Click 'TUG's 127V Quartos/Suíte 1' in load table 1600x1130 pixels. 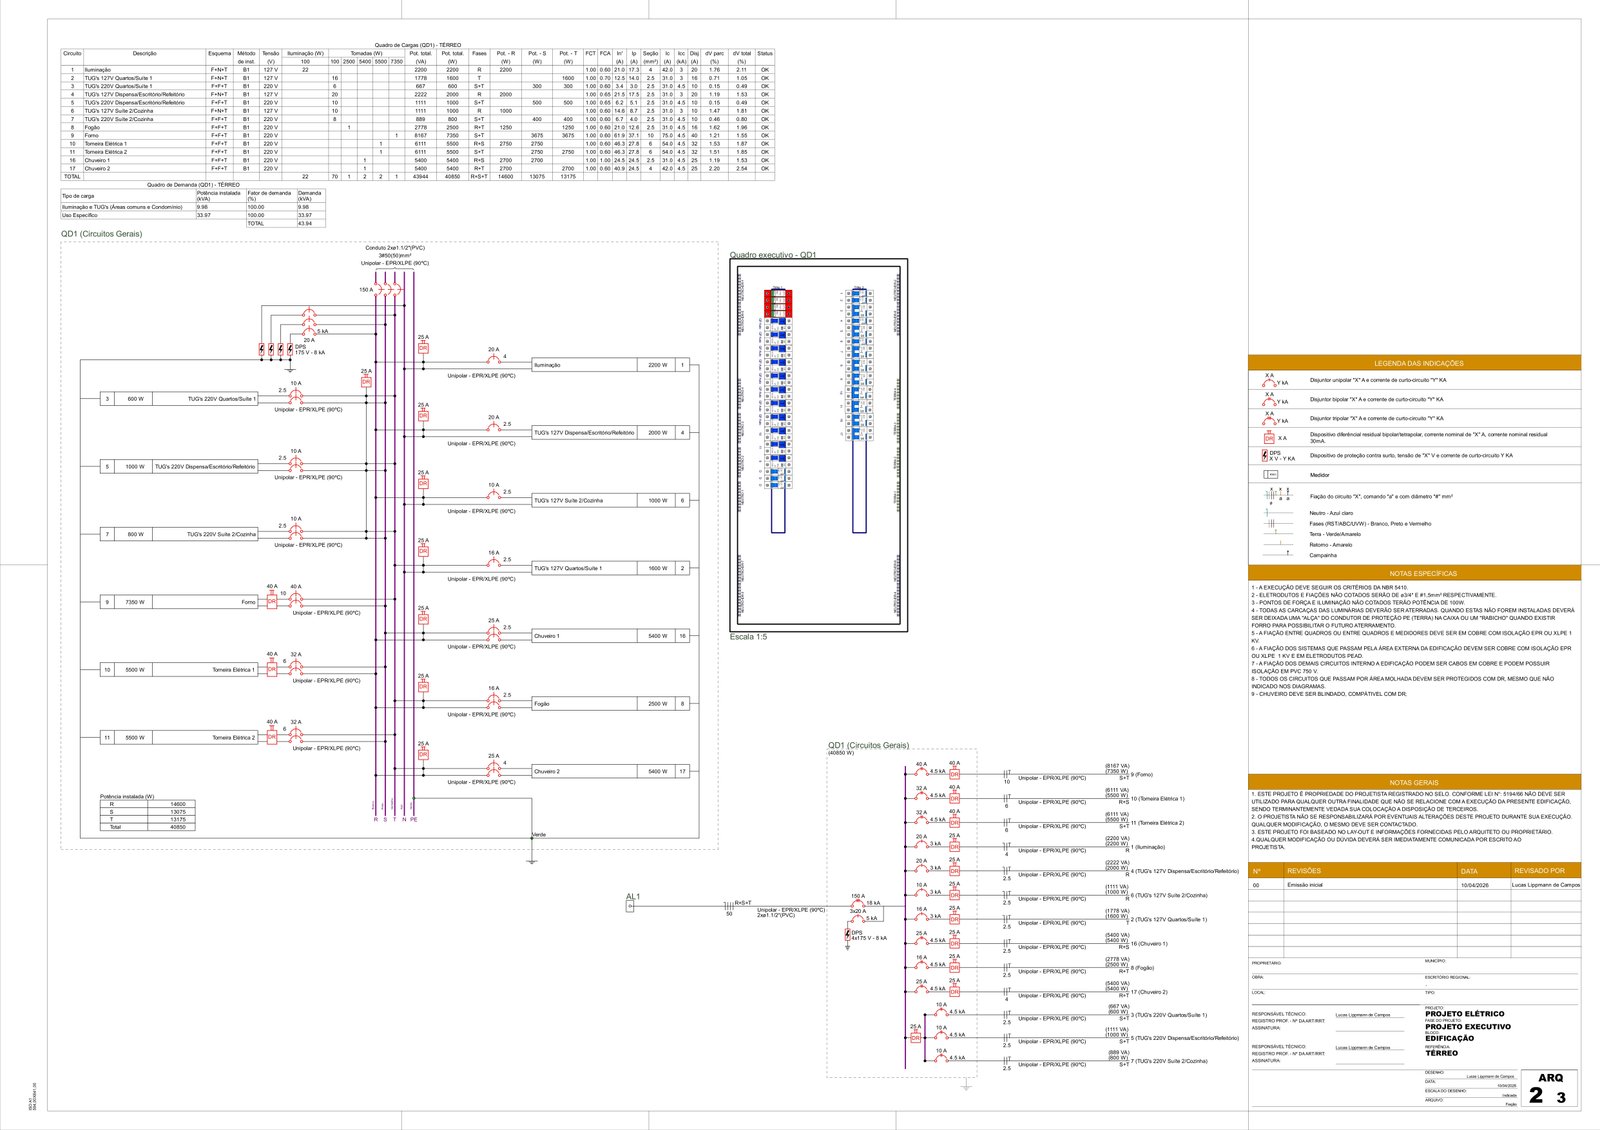118,78
